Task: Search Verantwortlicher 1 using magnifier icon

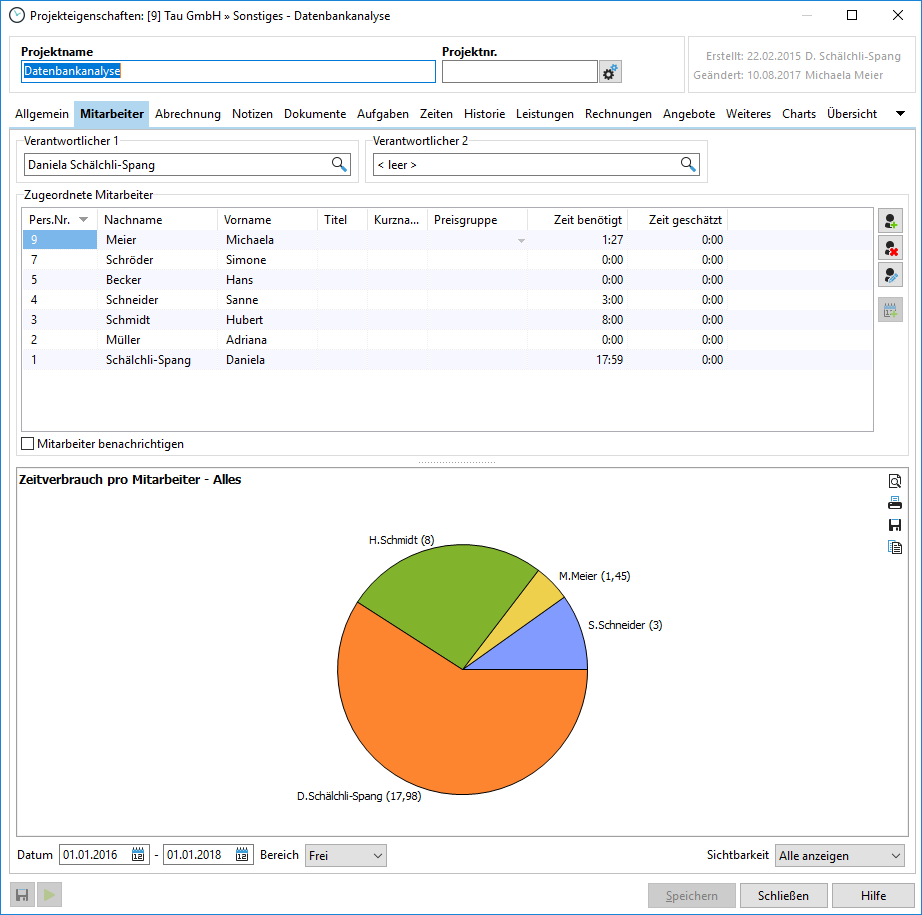Action: [340, 164]
